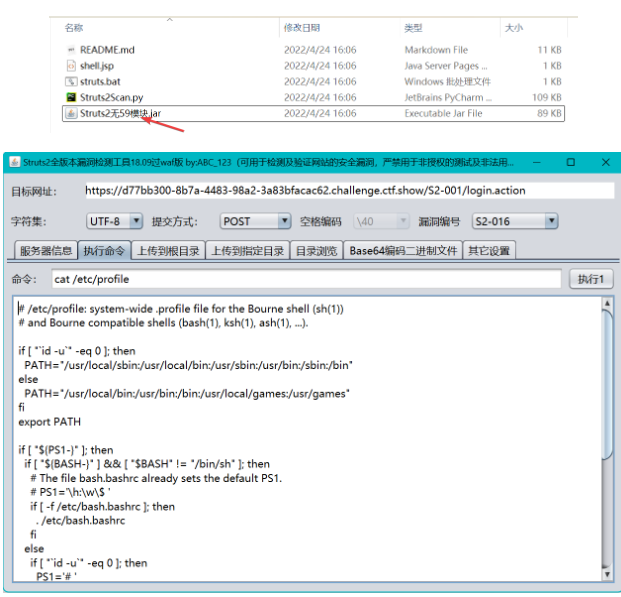The height and width of the screenshot is (597, 621).
Task: Select the Struts2Scan.py PyCharm icon
Action: tap(71, 97)
